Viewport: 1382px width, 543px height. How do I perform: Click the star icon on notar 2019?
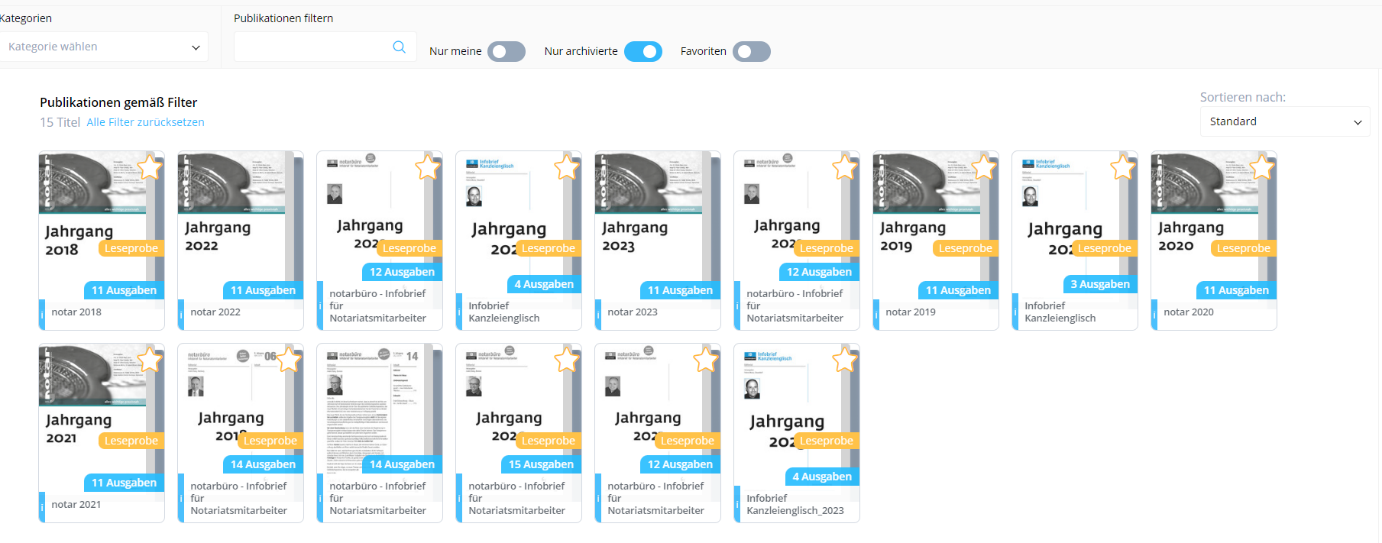[x=984, y=167]
